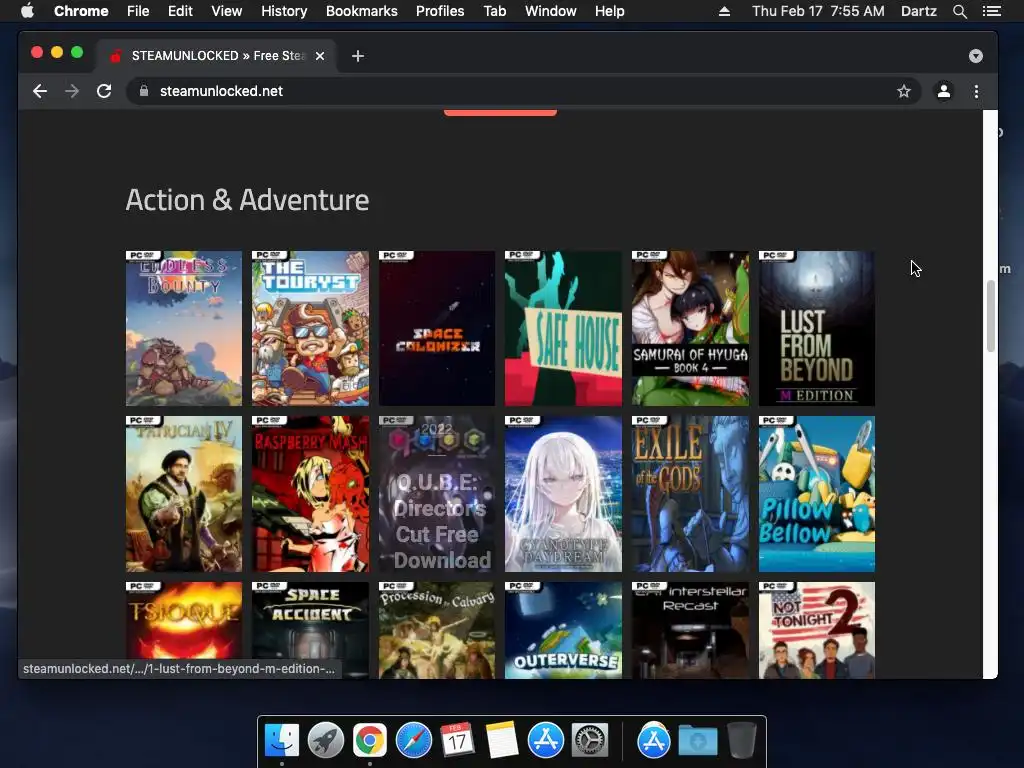The height and width of the screenshot is (768, 1024).
Task: Open the Tab menu
Action: (x=494, y=11)
